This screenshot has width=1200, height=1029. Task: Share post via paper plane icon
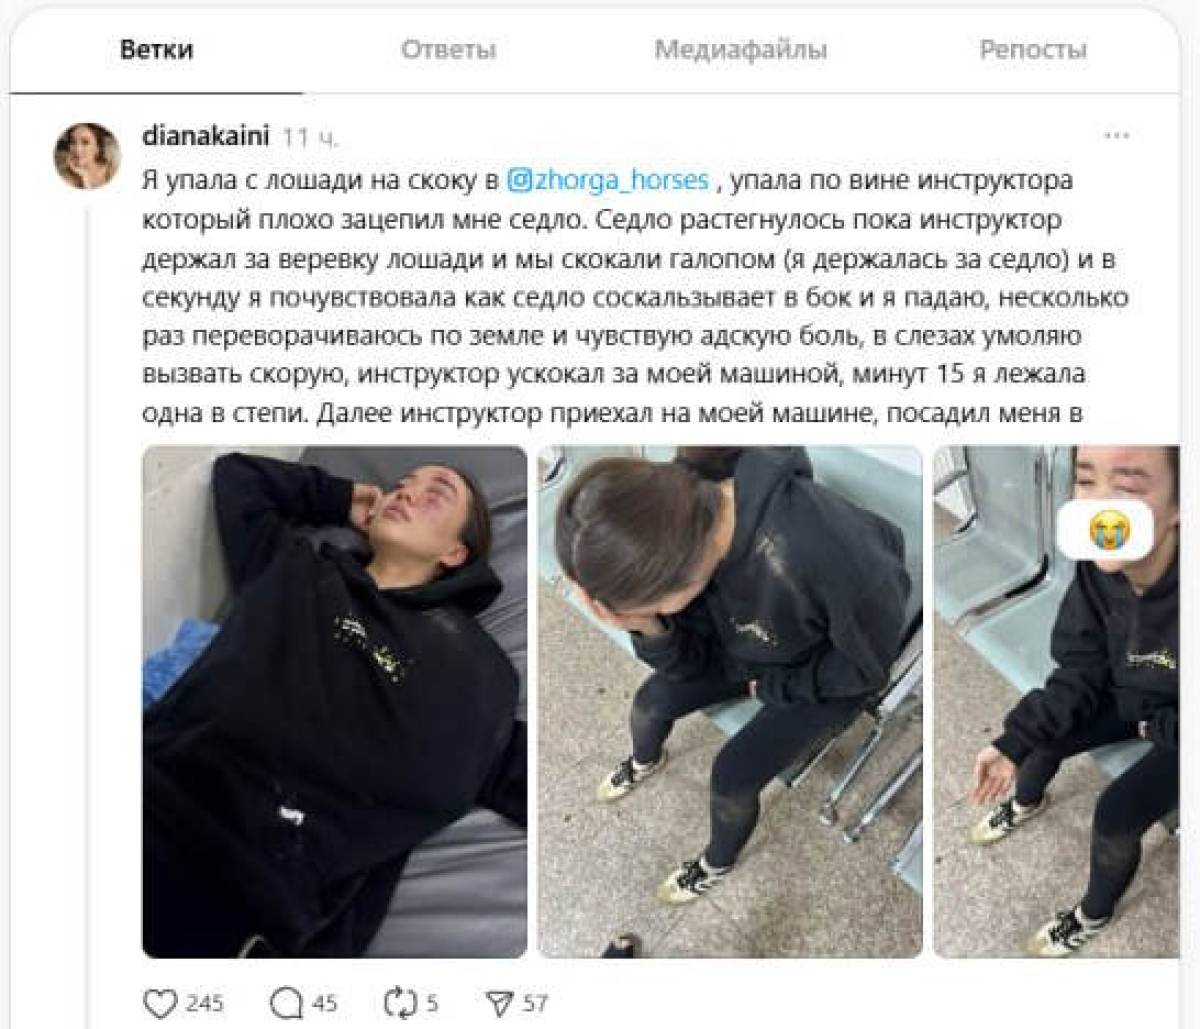[x=498, y=1002]
